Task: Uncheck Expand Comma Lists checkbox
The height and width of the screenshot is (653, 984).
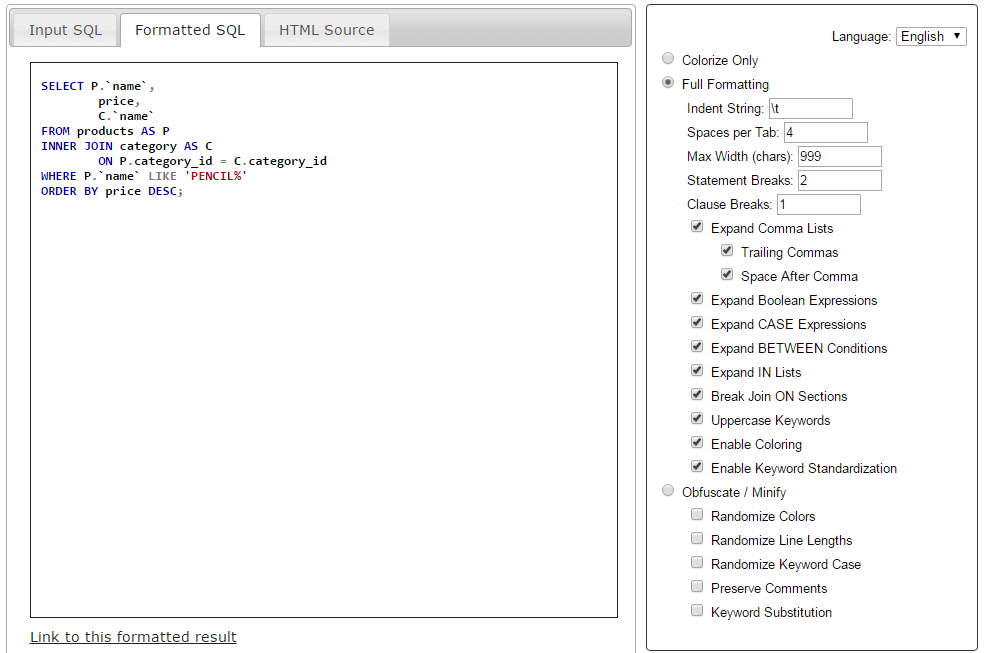Action: coord(697,227)
